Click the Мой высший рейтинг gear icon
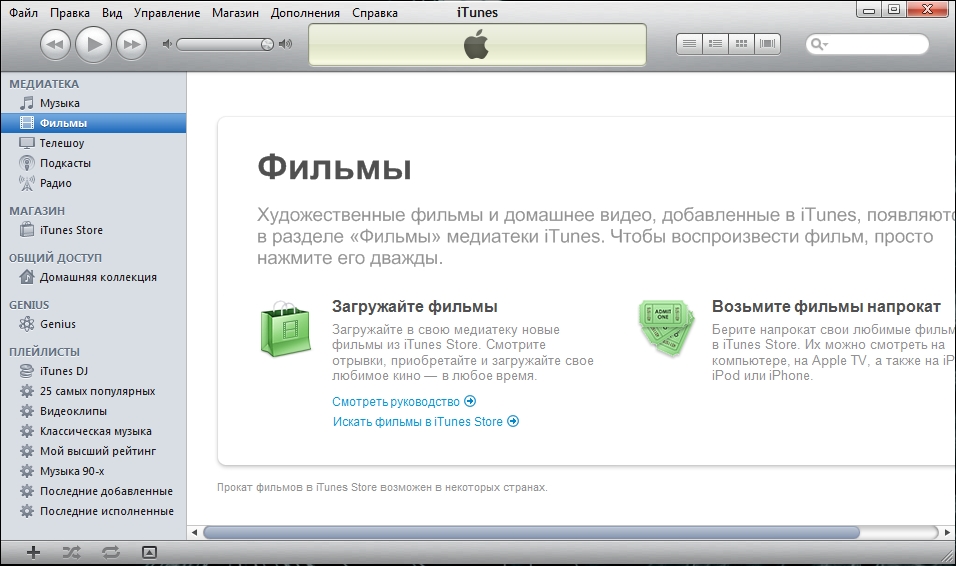The width and height of the screenshot is (956, 566). [27, 451]
